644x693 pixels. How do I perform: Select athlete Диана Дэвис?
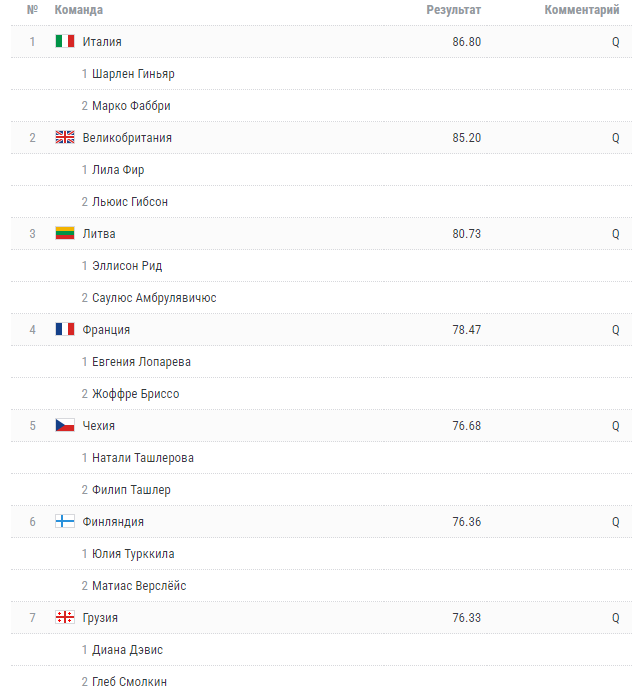(x=127, y=650)
